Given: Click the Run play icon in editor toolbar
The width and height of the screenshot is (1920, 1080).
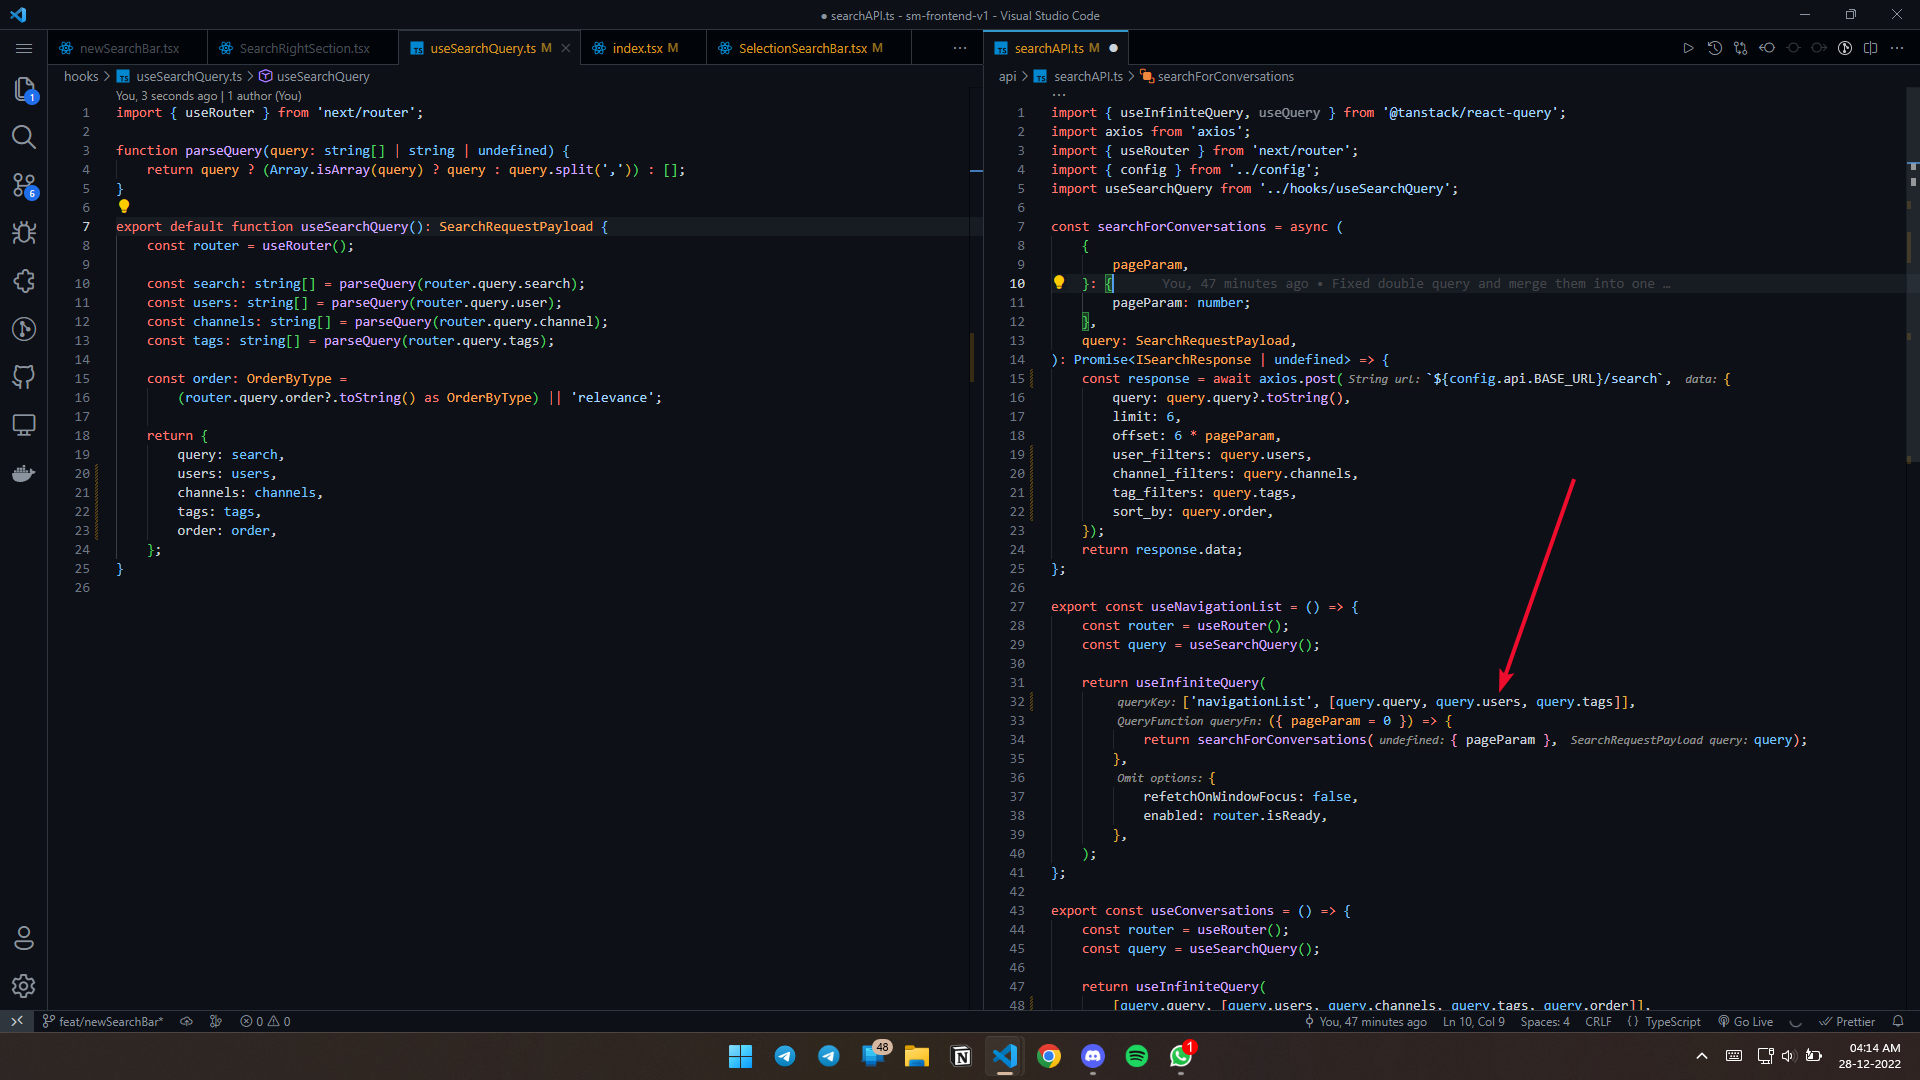Looking at the screenshot, I should pyautogui.click(x=1688, y=48).
